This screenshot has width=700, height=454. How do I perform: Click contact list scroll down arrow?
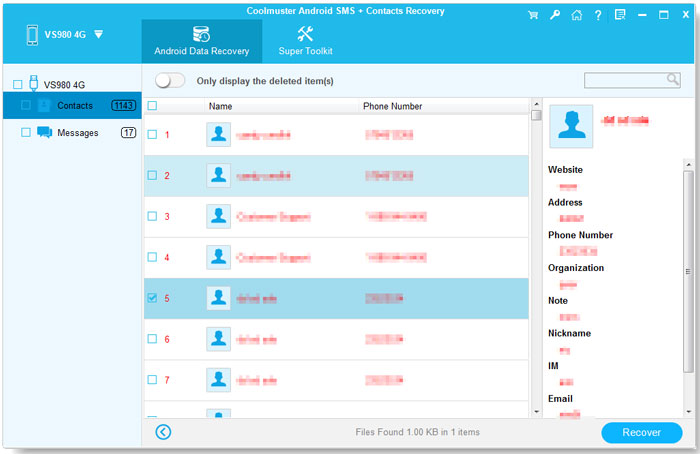pyautogui.click(x=536, y=412)
